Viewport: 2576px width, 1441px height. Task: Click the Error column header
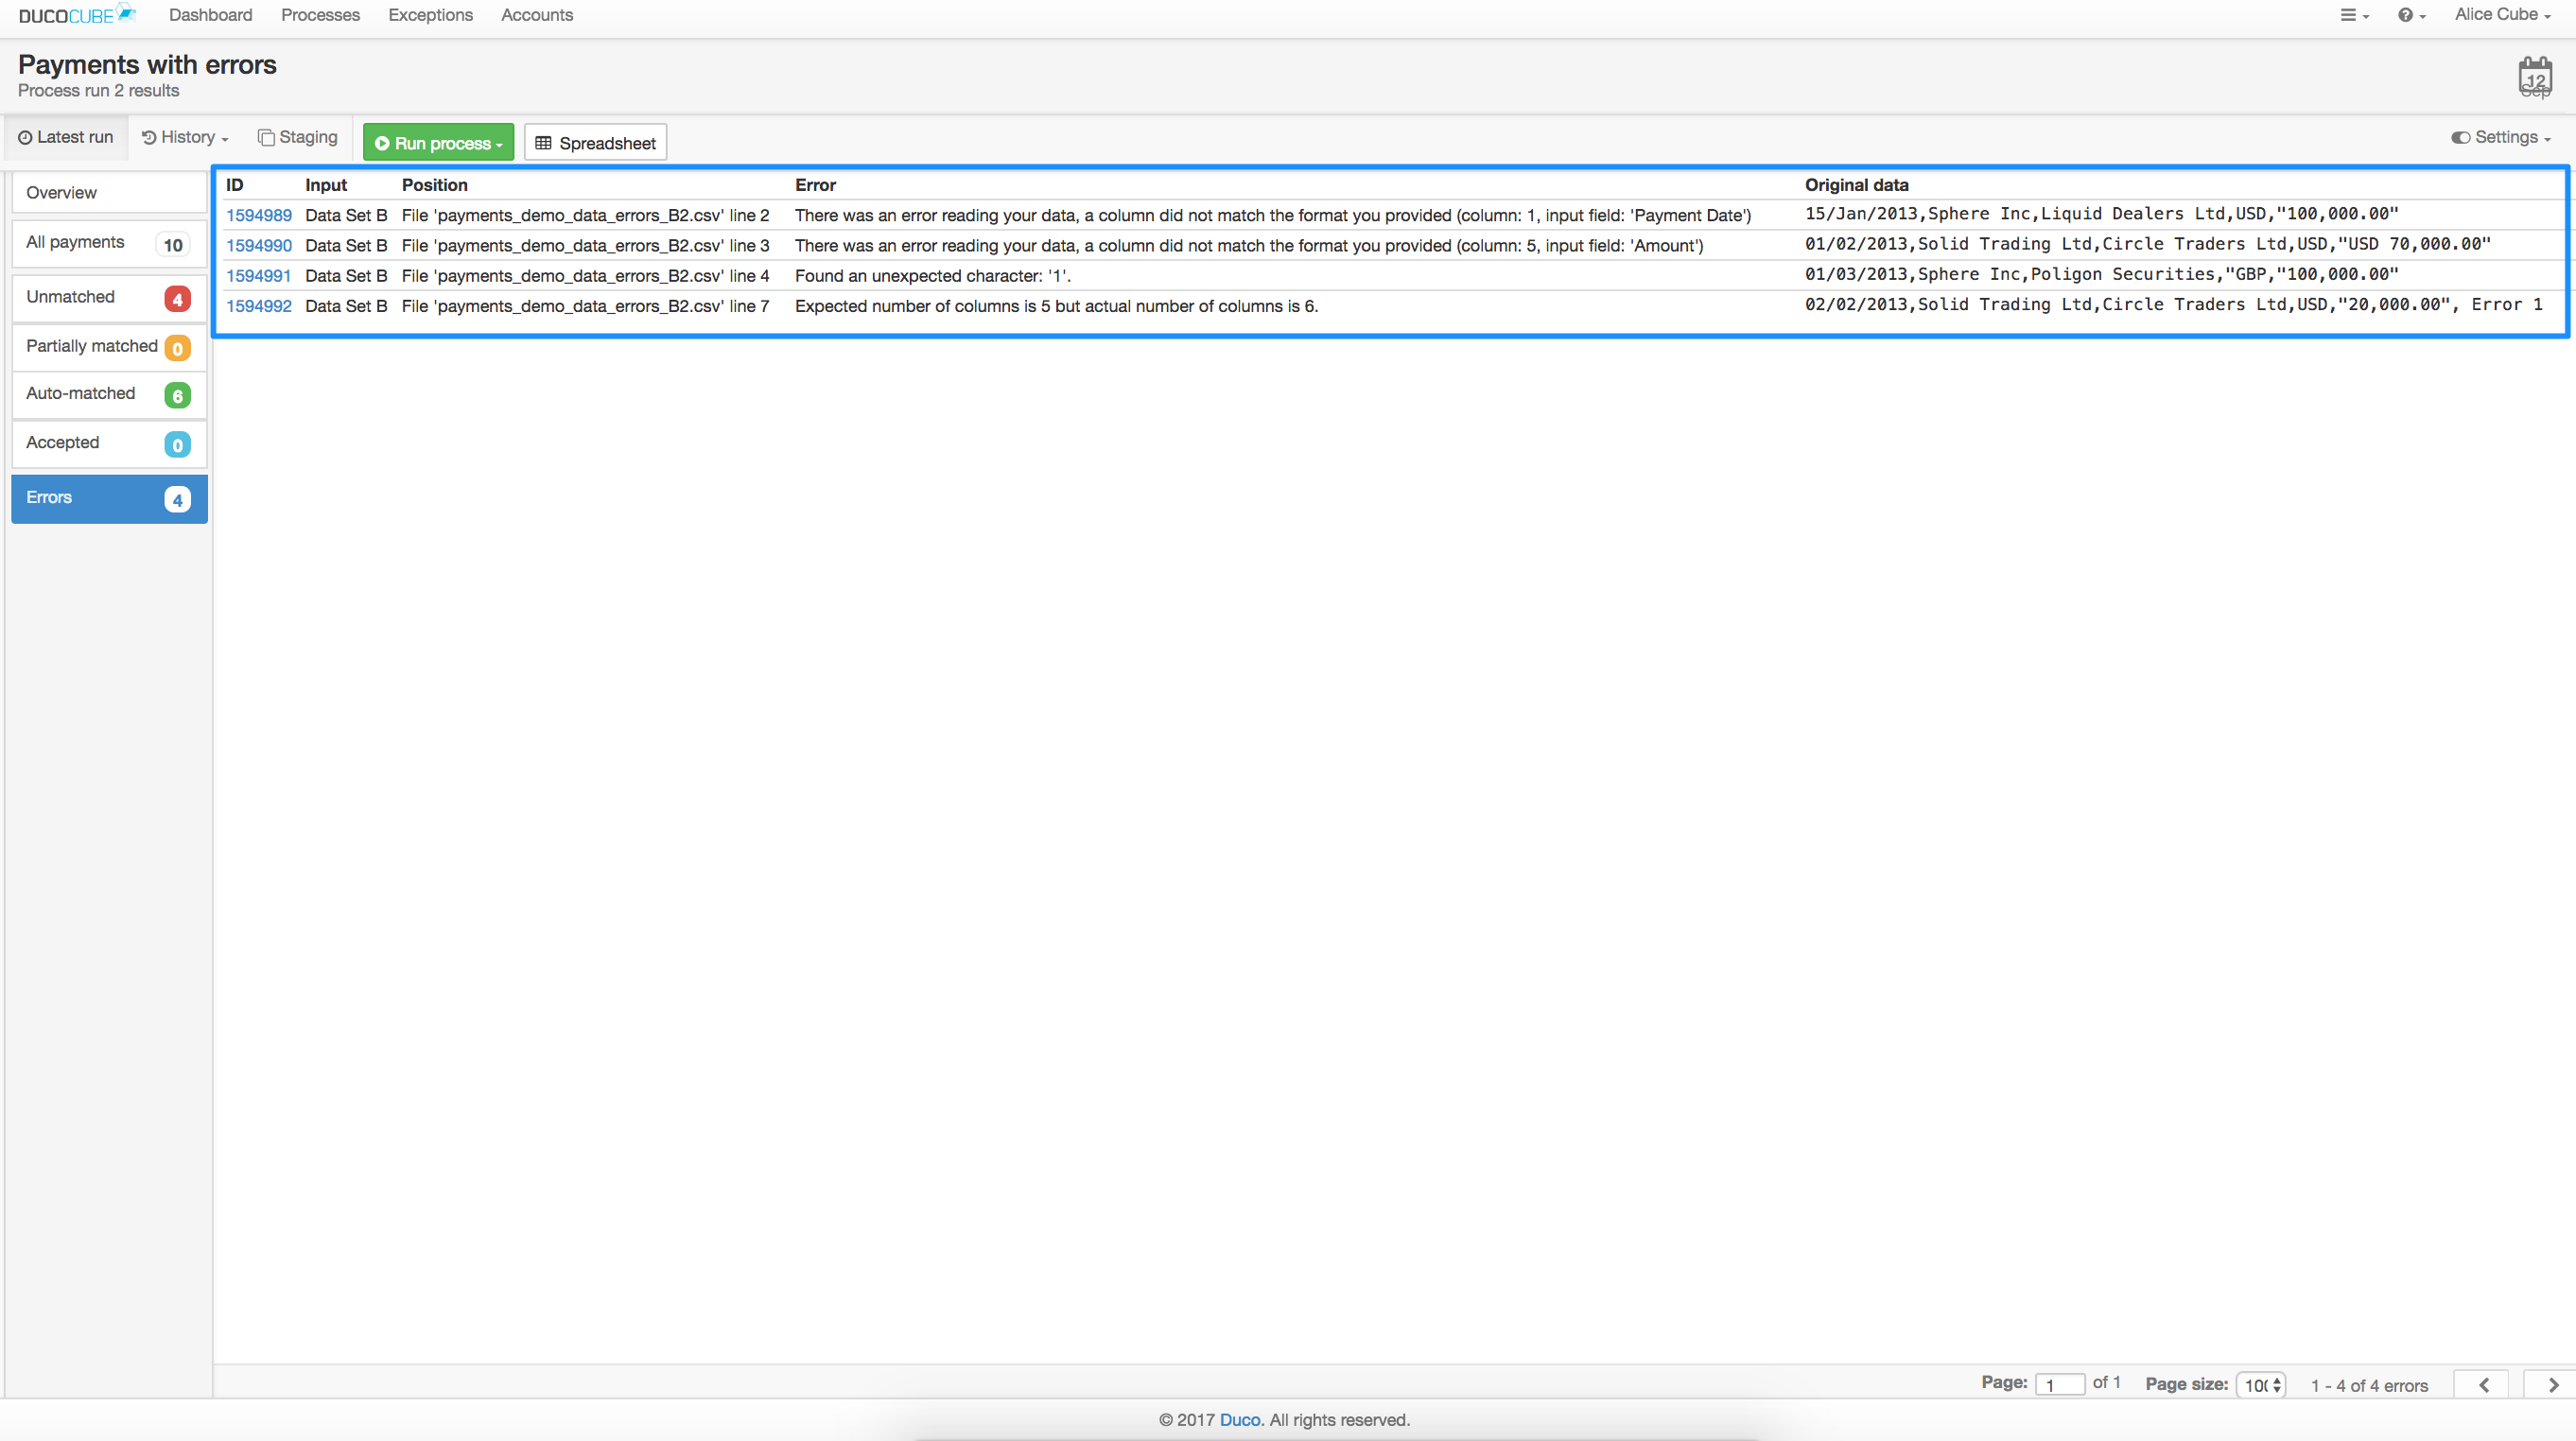815,185
